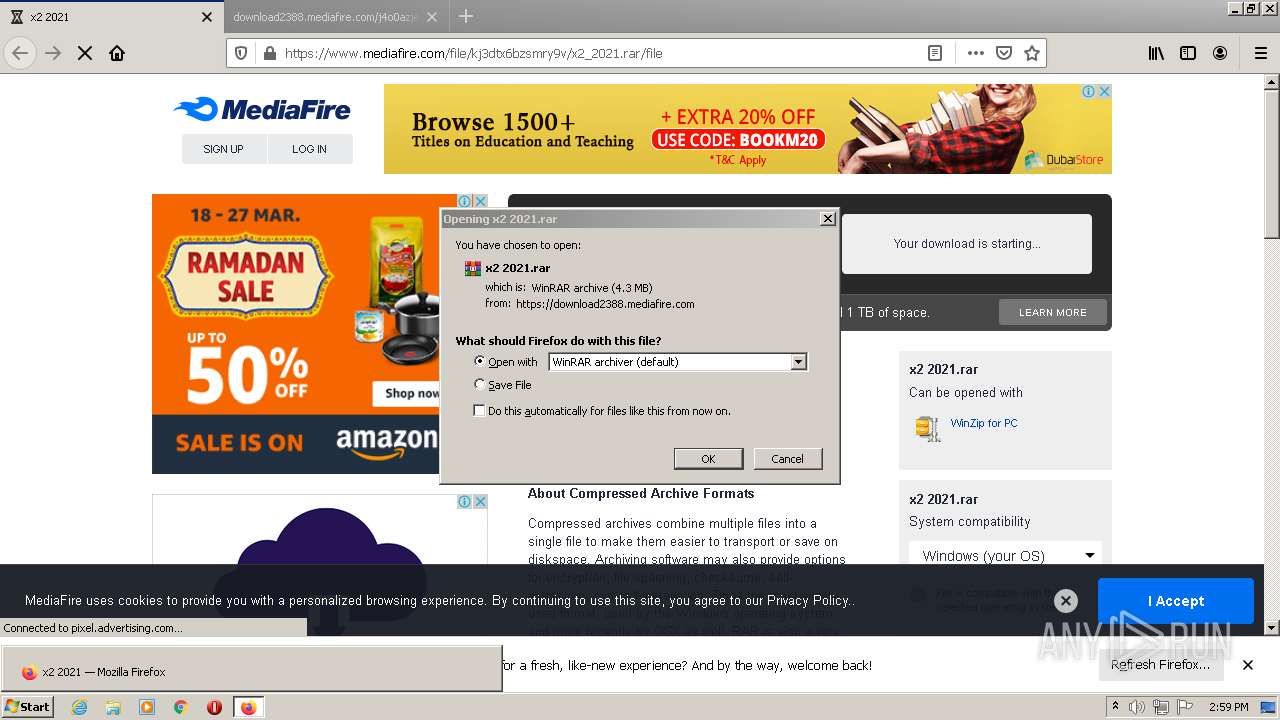
Task: Expand the WinRAR archiver application dropdown
Action: click(x=798, y=362)
